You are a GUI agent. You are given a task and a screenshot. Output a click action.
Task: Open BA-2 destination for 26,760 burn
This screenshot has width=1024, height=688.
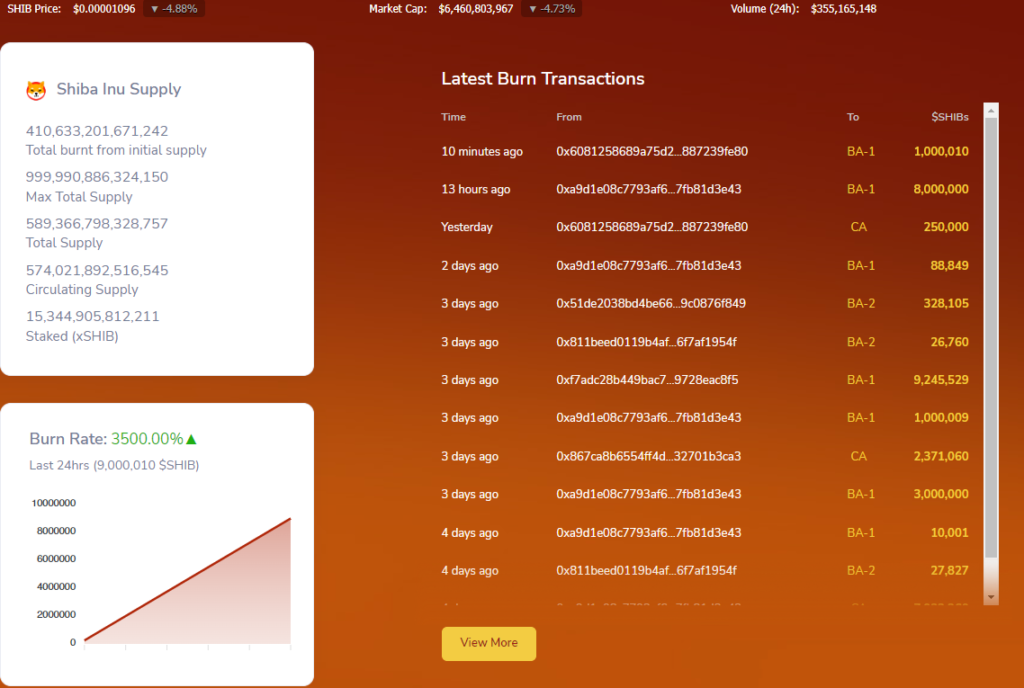tap(860, 342)
